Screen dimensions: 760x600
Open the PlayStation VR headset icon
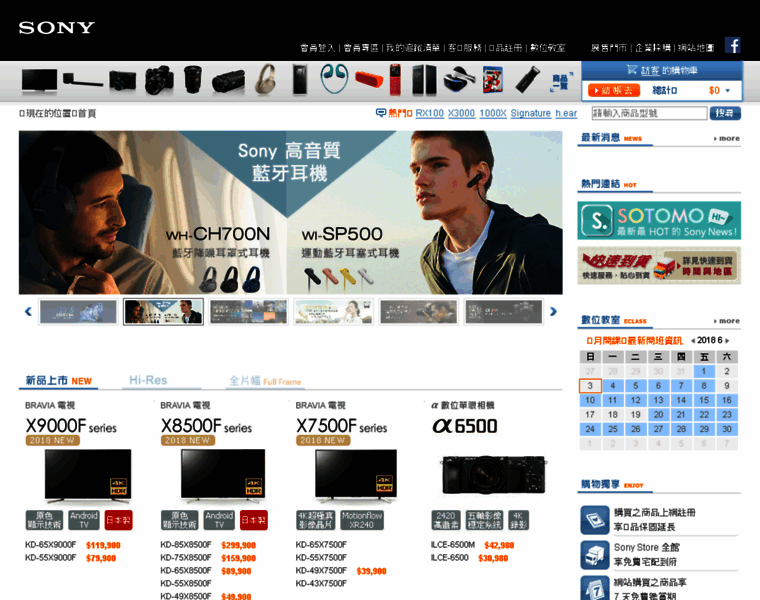coord(460,80)
